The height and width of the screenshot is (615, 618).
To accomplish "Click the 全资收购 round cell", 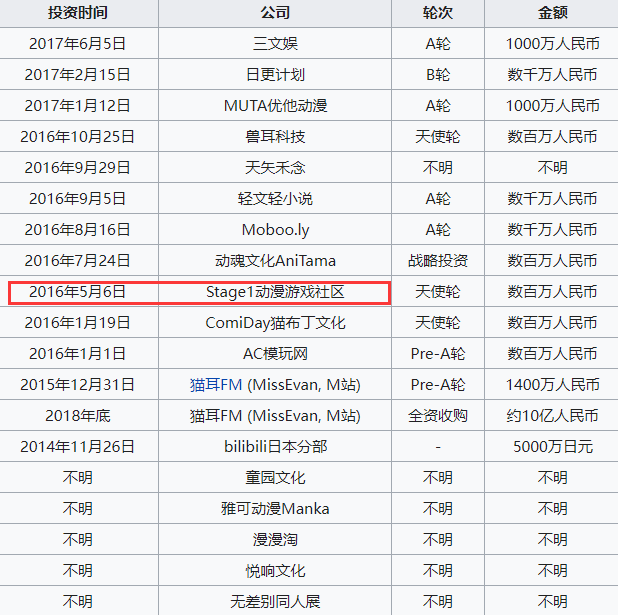I will (438, 416).
